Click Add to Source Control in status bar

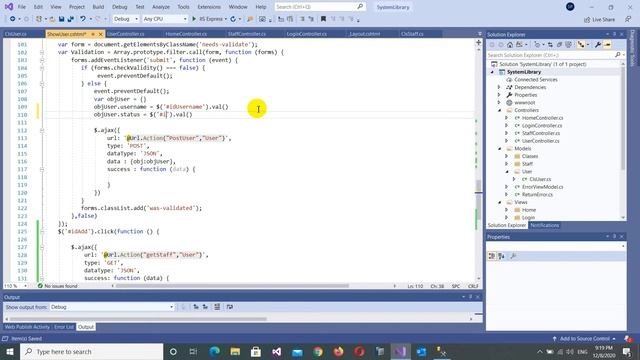(584, 338)
